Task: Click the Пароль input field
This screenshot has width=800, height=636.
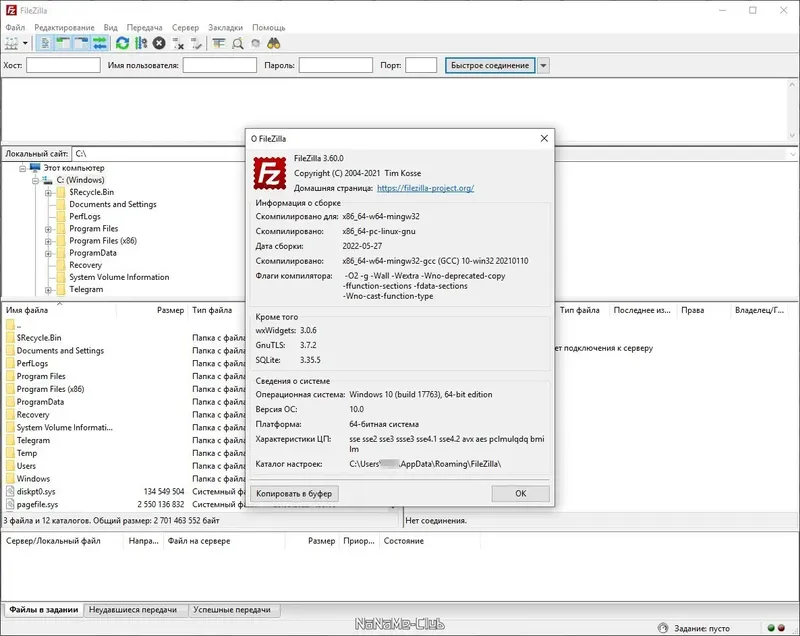Action: pyautogui.click(x=336, y=65)
